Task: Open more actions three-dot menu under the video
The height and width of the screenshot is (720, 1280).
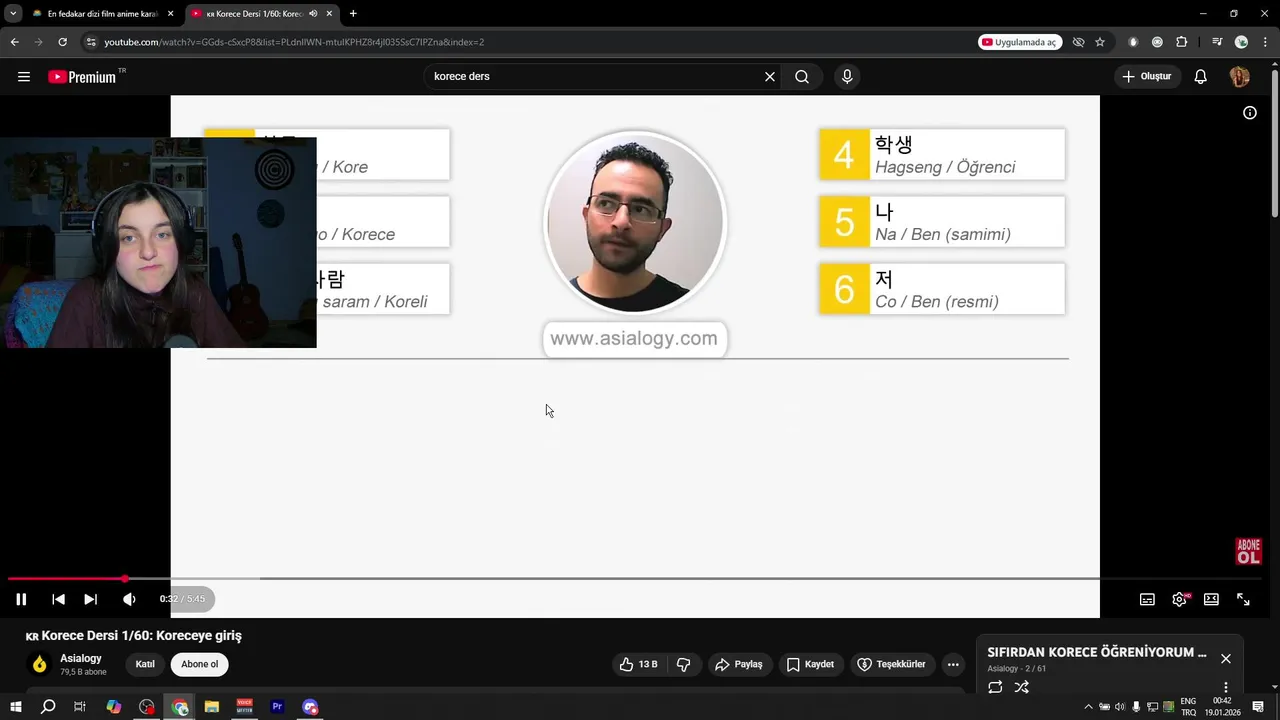Action: (953, 664)
